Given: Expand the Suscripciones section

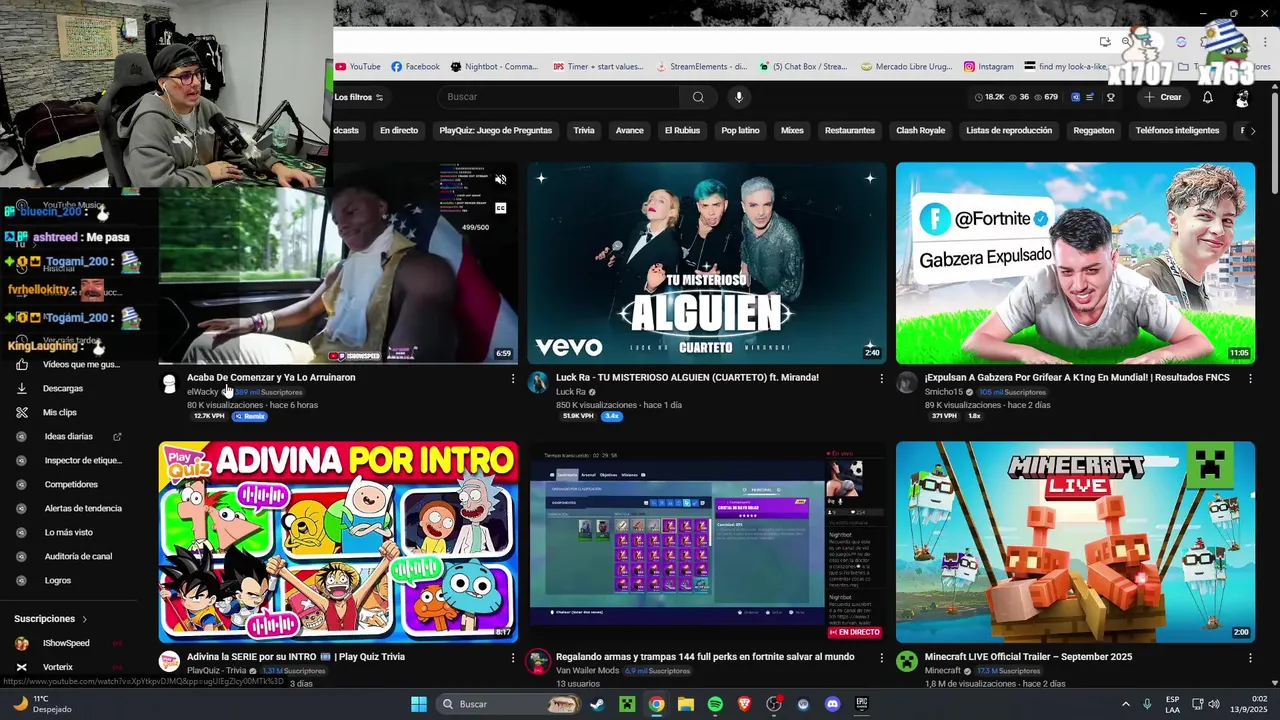Looking at the screenshot, I should tap(51, 619).
